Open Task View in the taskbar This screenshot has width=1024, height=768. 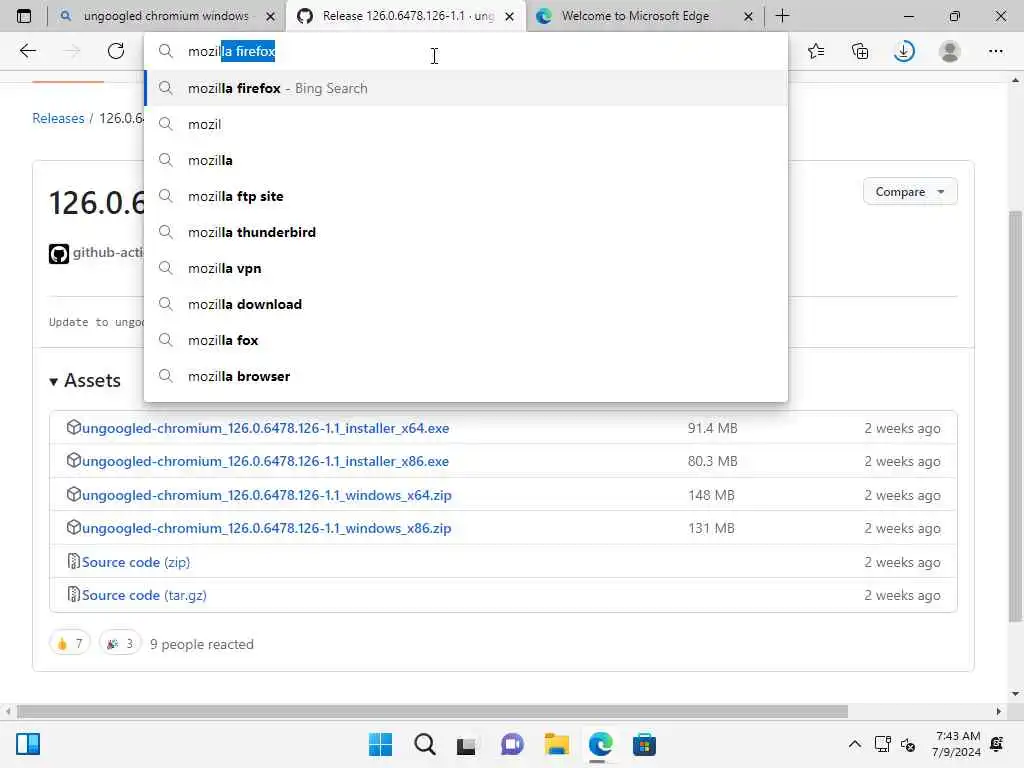(466, 745)
